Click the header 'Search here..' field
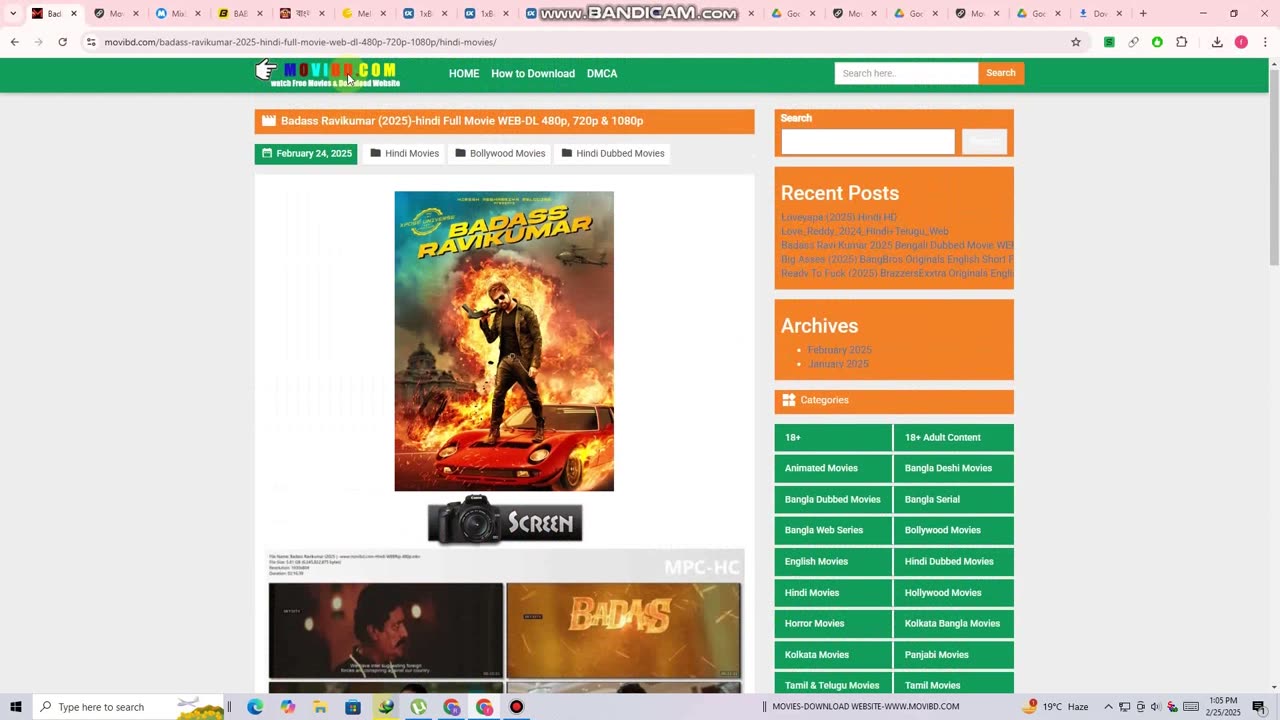Viewport: 1280px width, 720px height. point(906,73)
